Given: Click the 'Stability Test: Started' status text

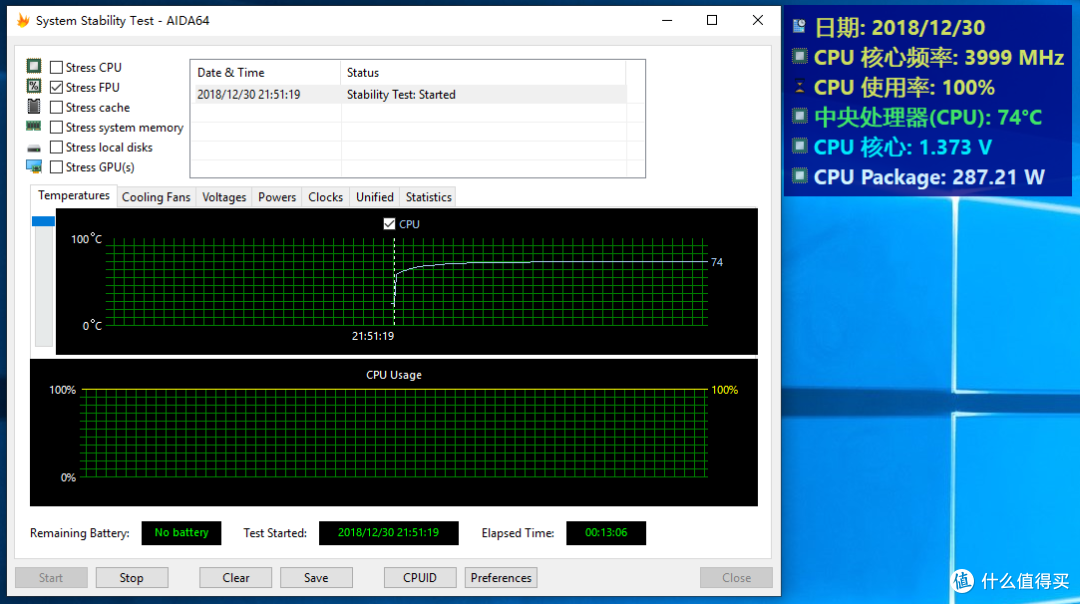Looking at the screenshot, I should click(401, 94).
